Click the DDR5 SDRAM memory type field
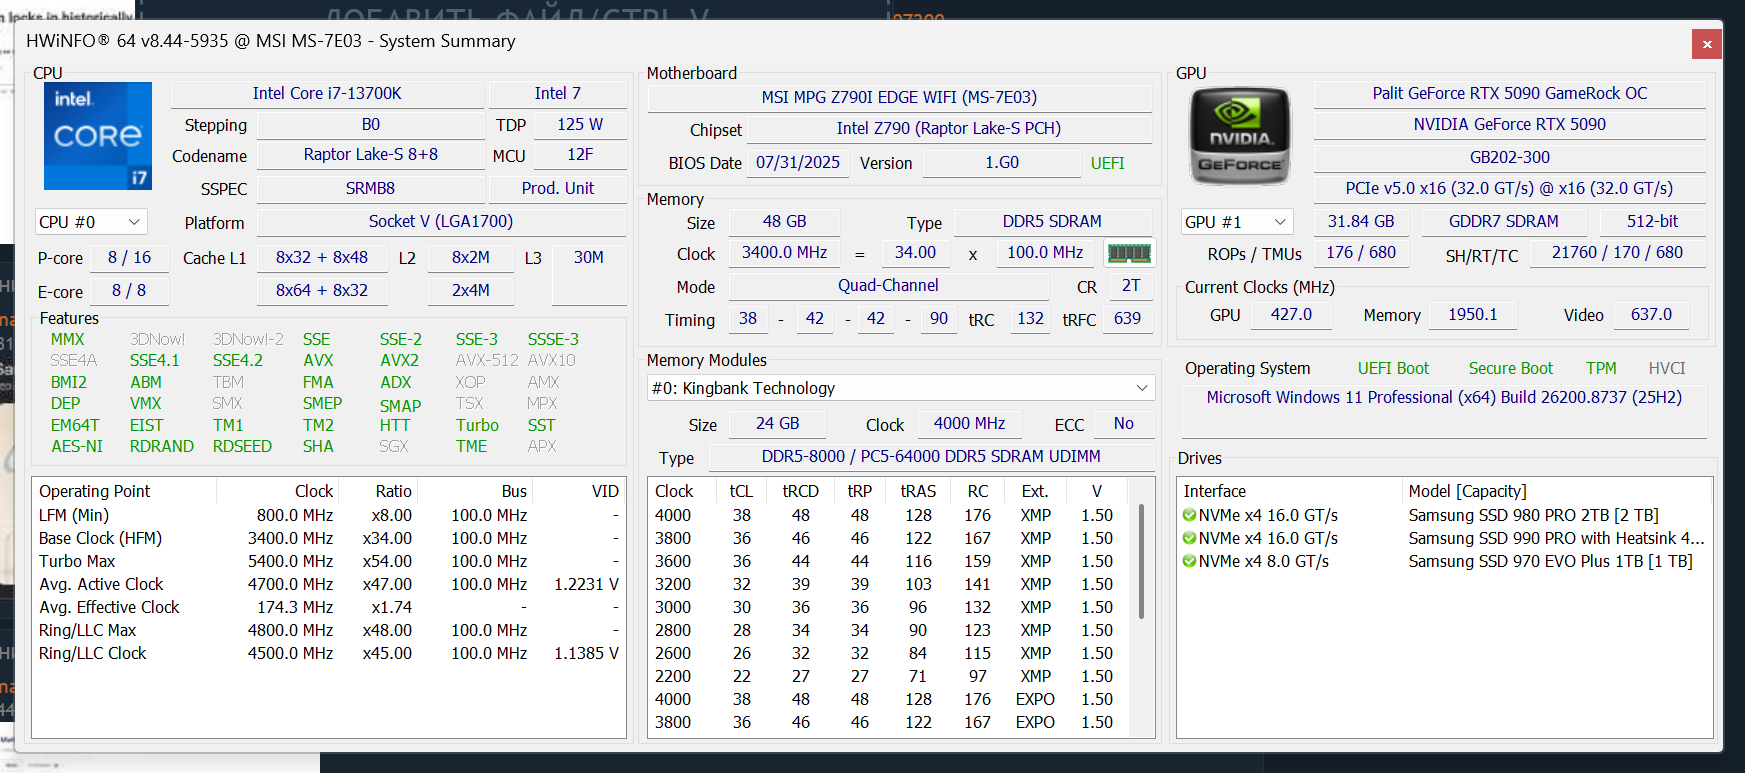 pyautogui.click(x=1052, y=222)
